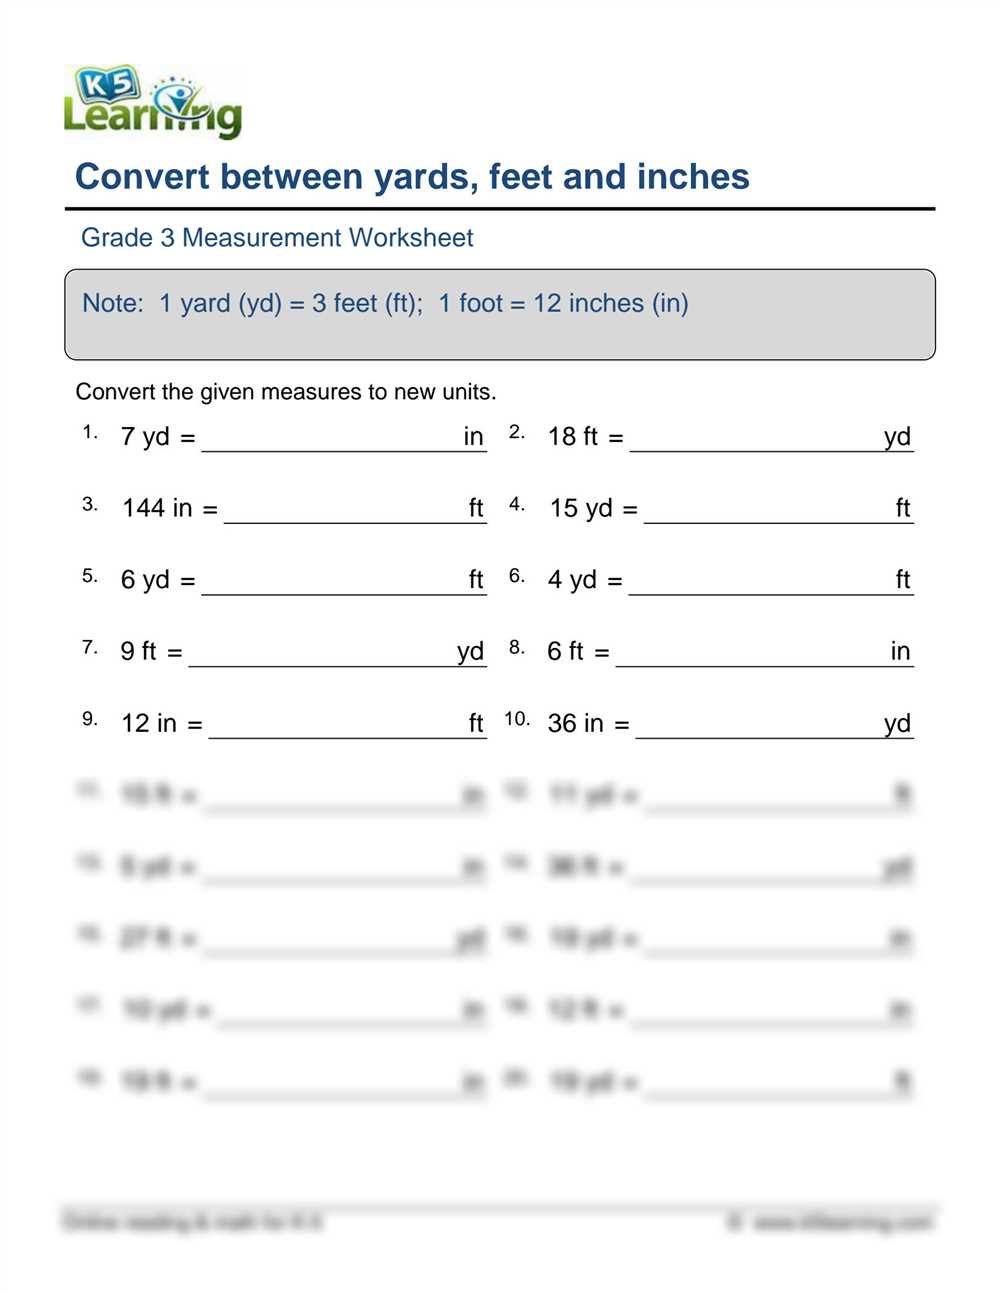Click the answer blank for 6 ft
1000x1293 pixels.
[x=752, y=654]
